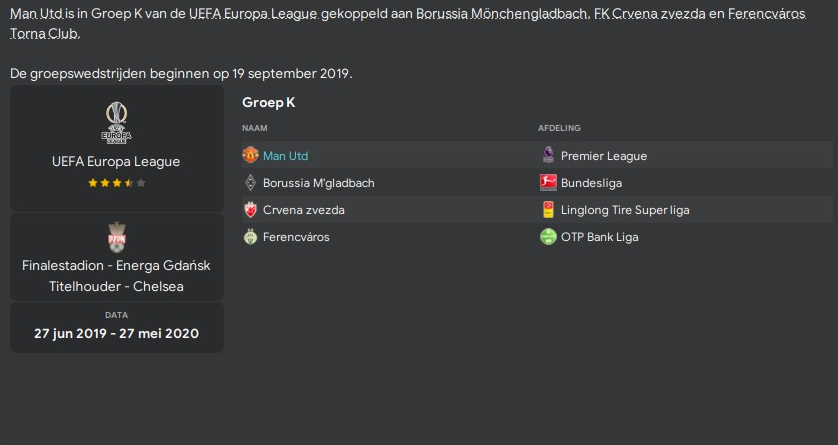Open the Man Utd team link in group table
Viewport: 838px width, 445px height.
285,156
